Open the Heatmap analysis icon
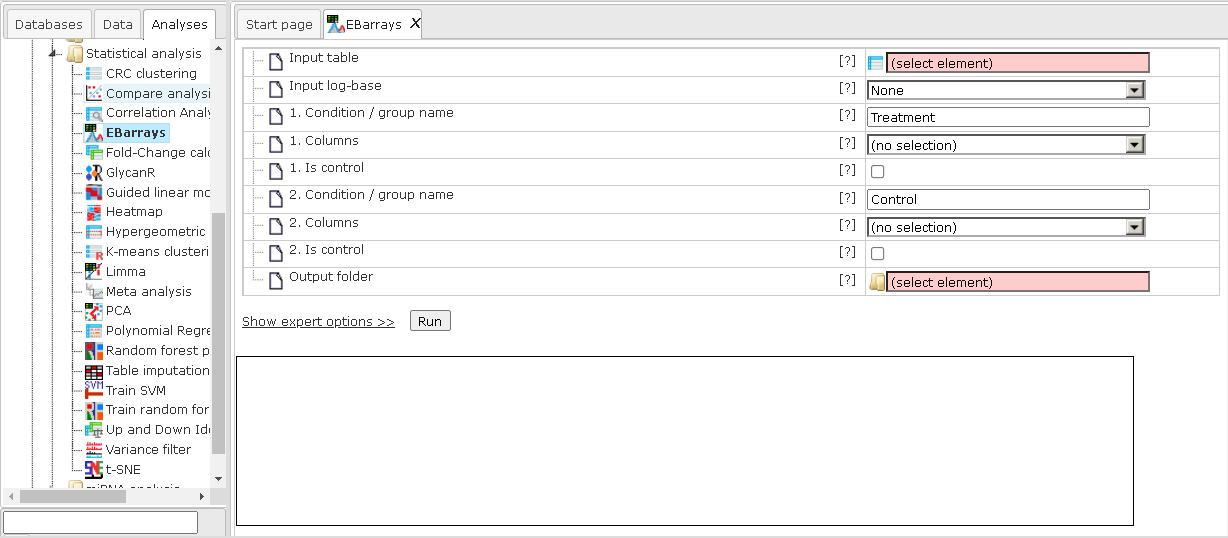The width and height of the screenshot is (1228, 538). tap(94, 212)
